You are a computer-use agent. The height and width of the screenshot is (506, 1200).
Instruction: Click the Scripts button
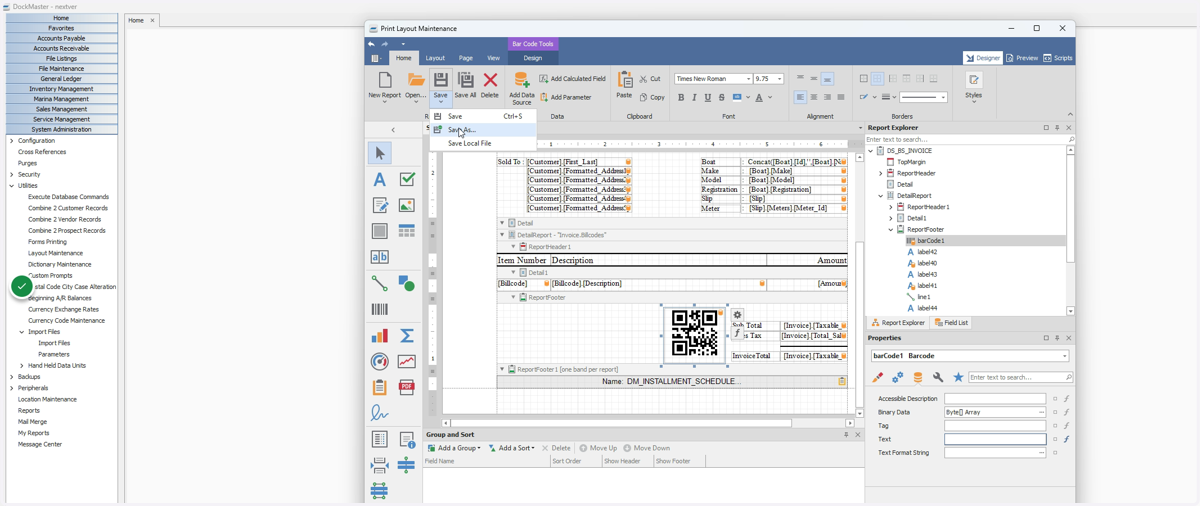pyautogui.click(x=1058, y=58)
